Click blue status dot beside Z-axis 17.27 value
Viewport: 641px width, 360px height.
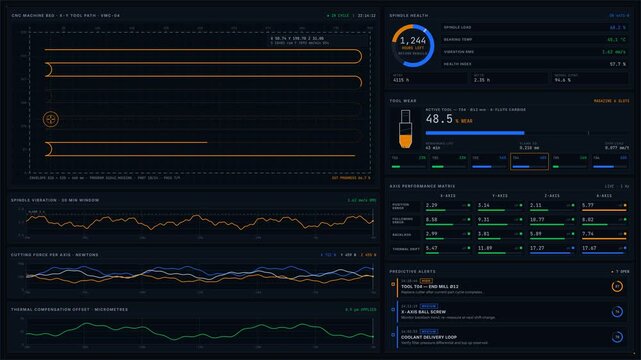(x=573, y=248)
